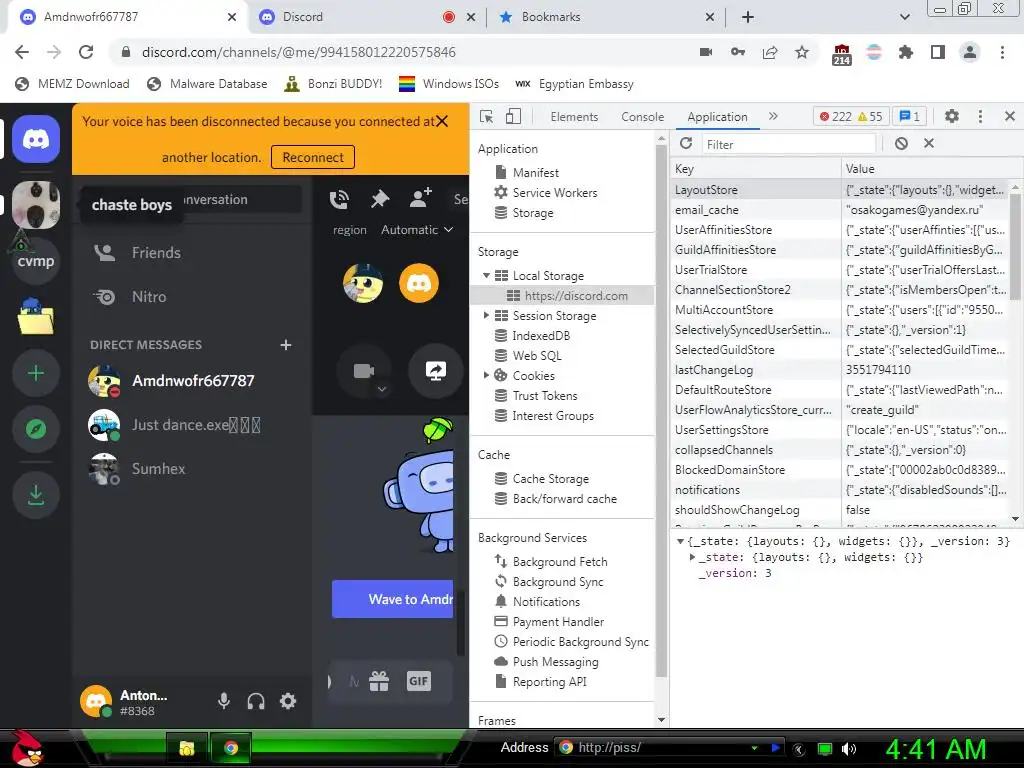Select https://discord.com under Local Storage
This screenshot has width=1024, height=768.
click(575, 296)
